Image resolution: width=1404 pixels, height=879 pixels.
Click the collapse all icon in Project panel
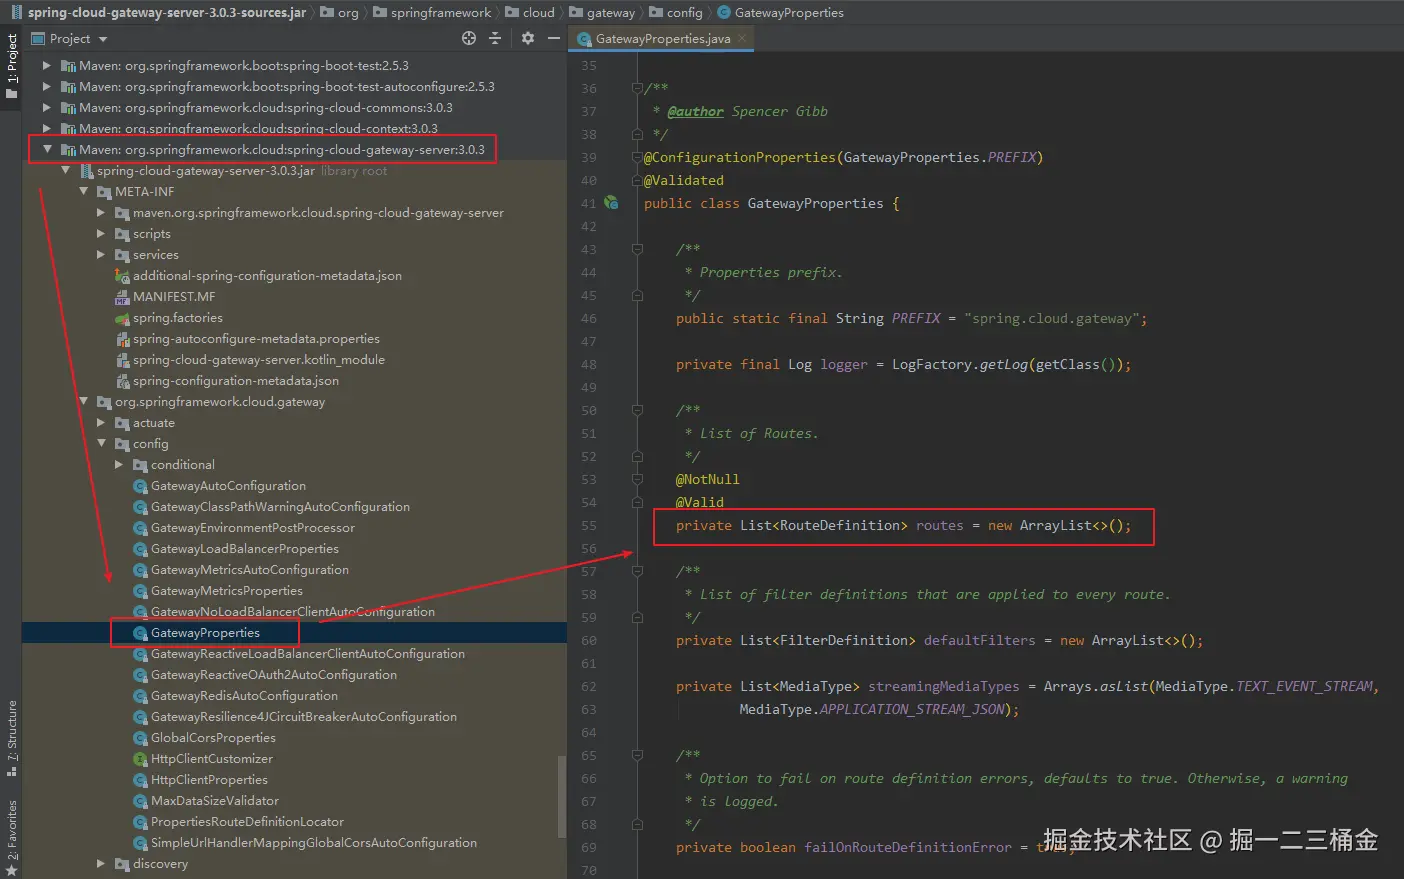pyautogui.click(x=495, y=38)
